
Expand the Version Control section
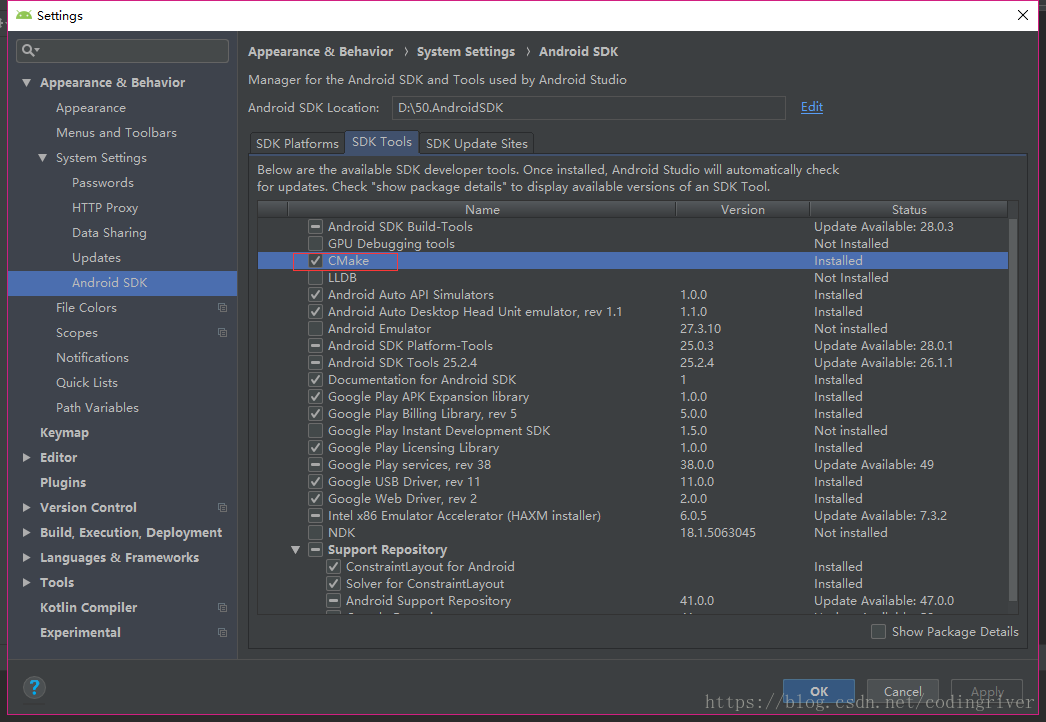[27, 508]
